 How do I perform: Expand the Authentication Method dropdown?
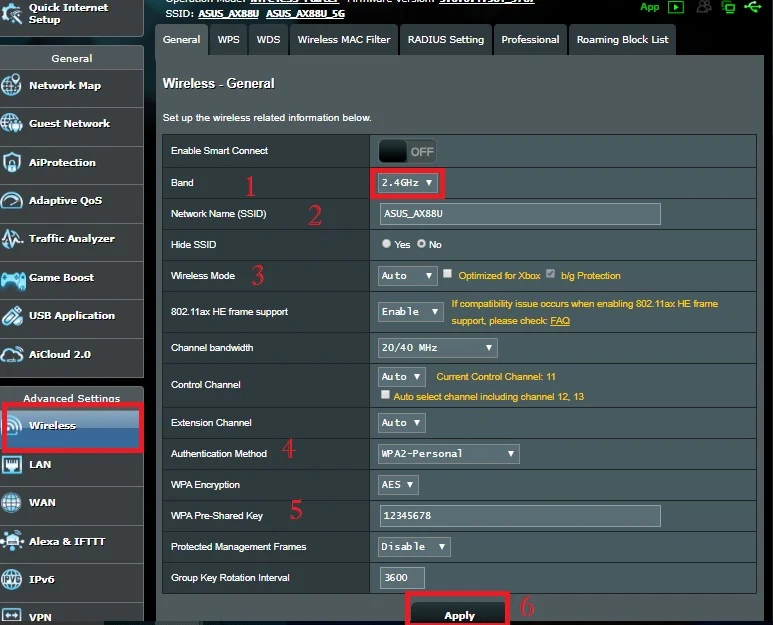pos(448,454)
